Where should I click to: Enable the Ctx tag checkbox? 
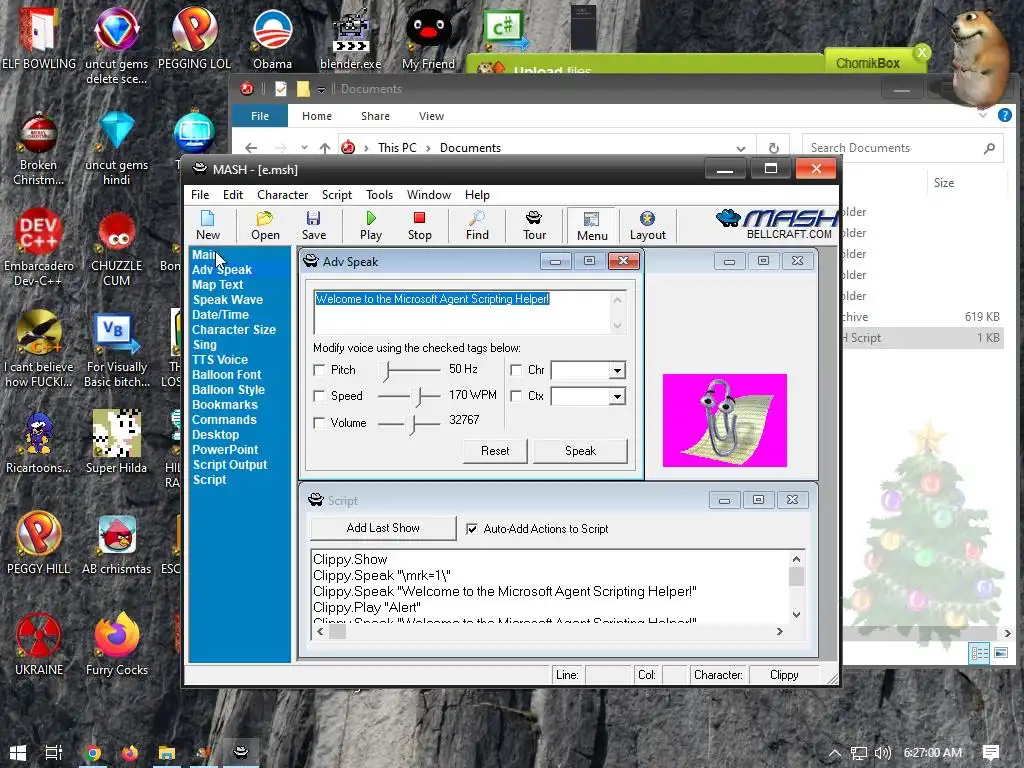point(516,396)
